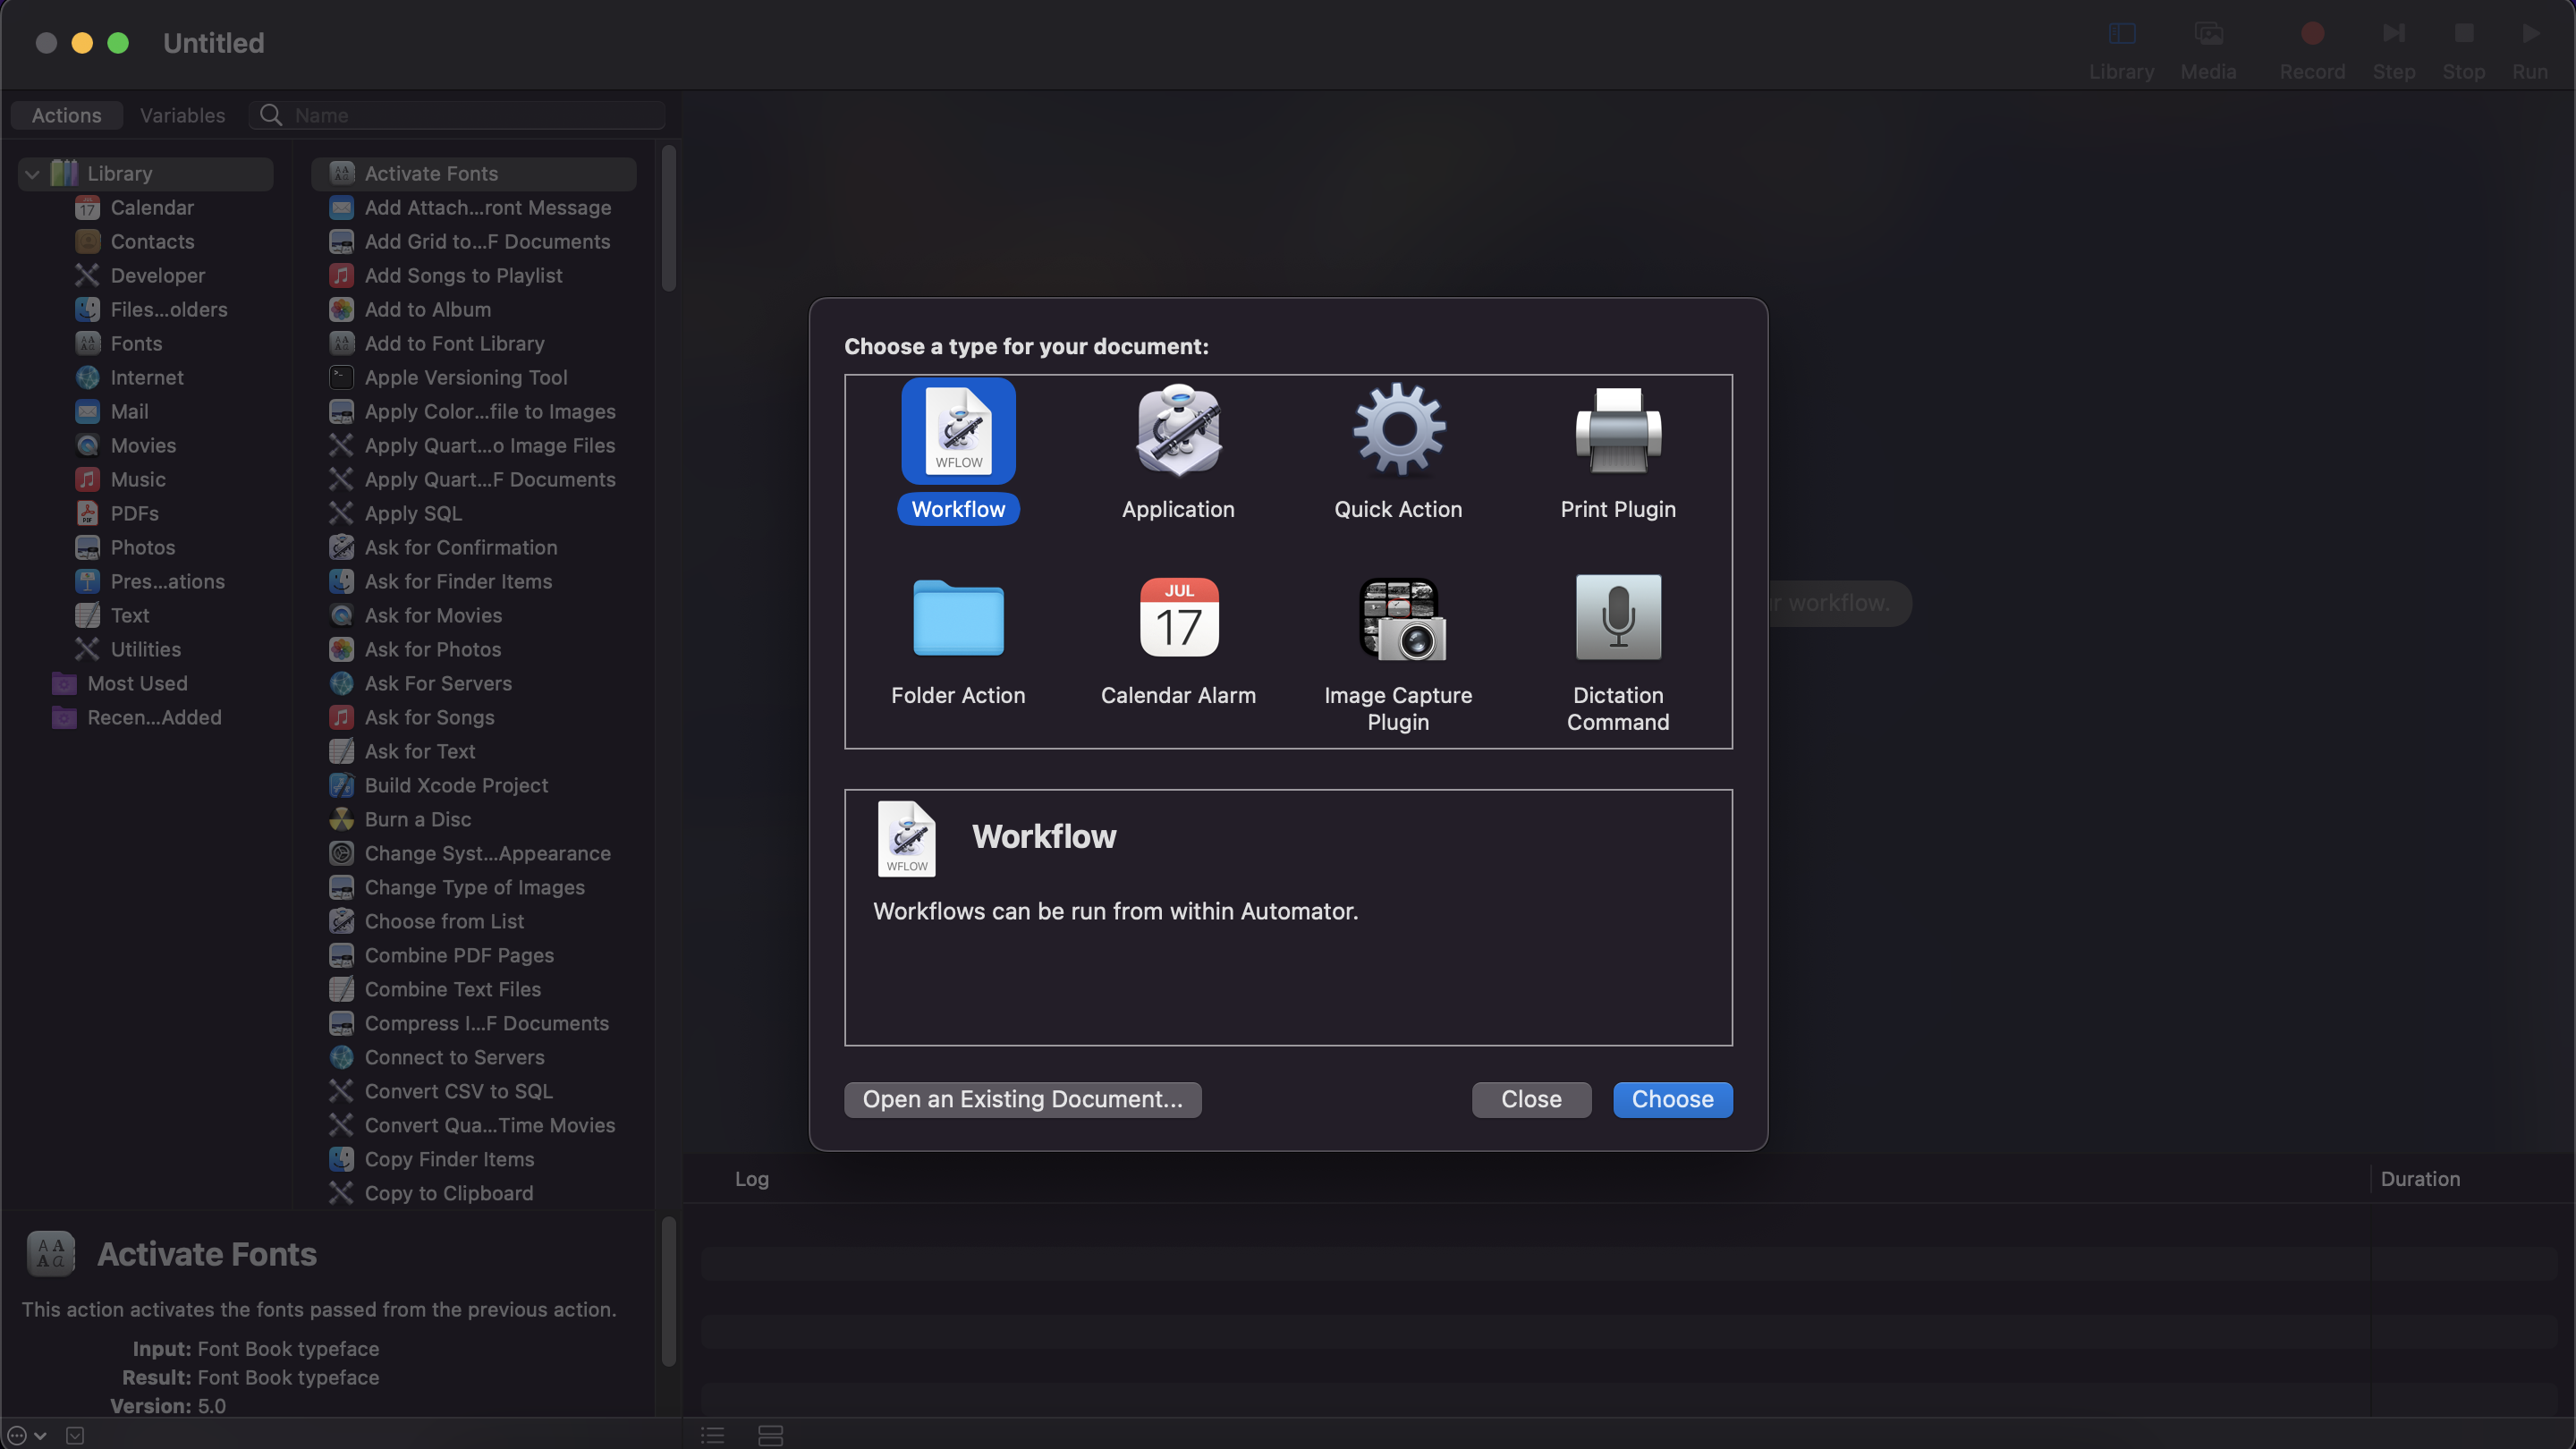Screen dimensions: 2576x1449
Task: Click the Step toolbar button
Action: [x=2394, y=34]
